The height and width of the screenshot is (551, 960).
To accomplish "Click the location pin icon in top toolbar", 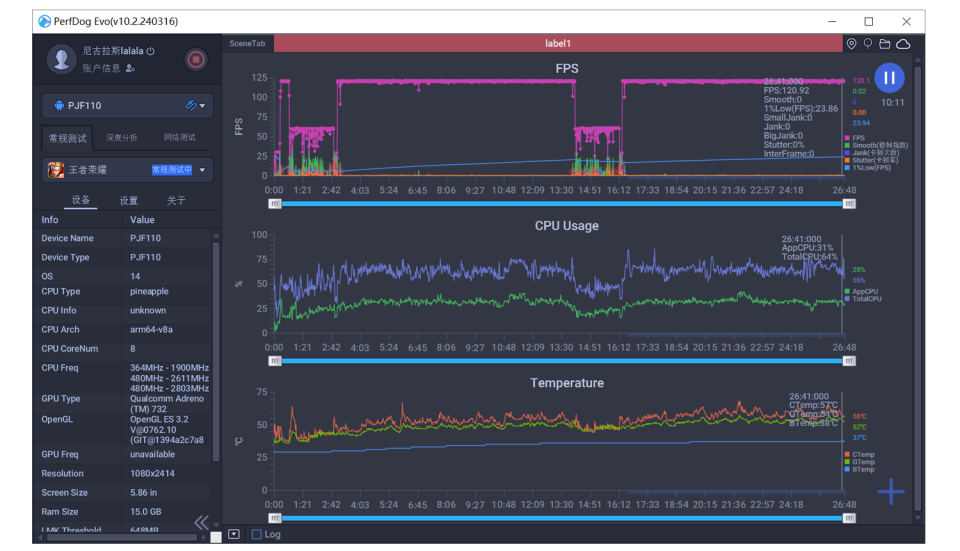I will (x=851, y=44).
